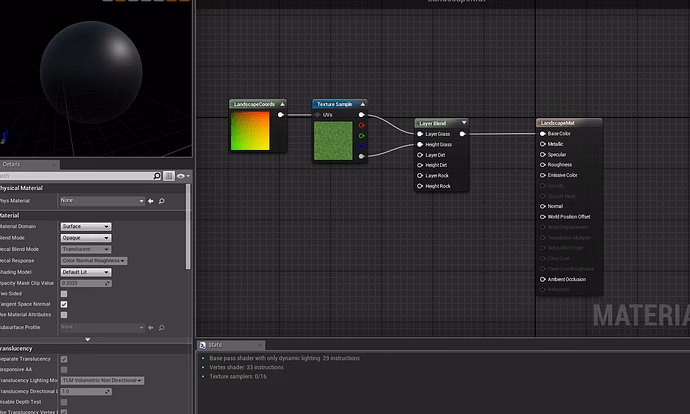Use selected asset arrow for Subsurface Profile
The width and height of the screenshot is (690, 414).
click(151, 328)
